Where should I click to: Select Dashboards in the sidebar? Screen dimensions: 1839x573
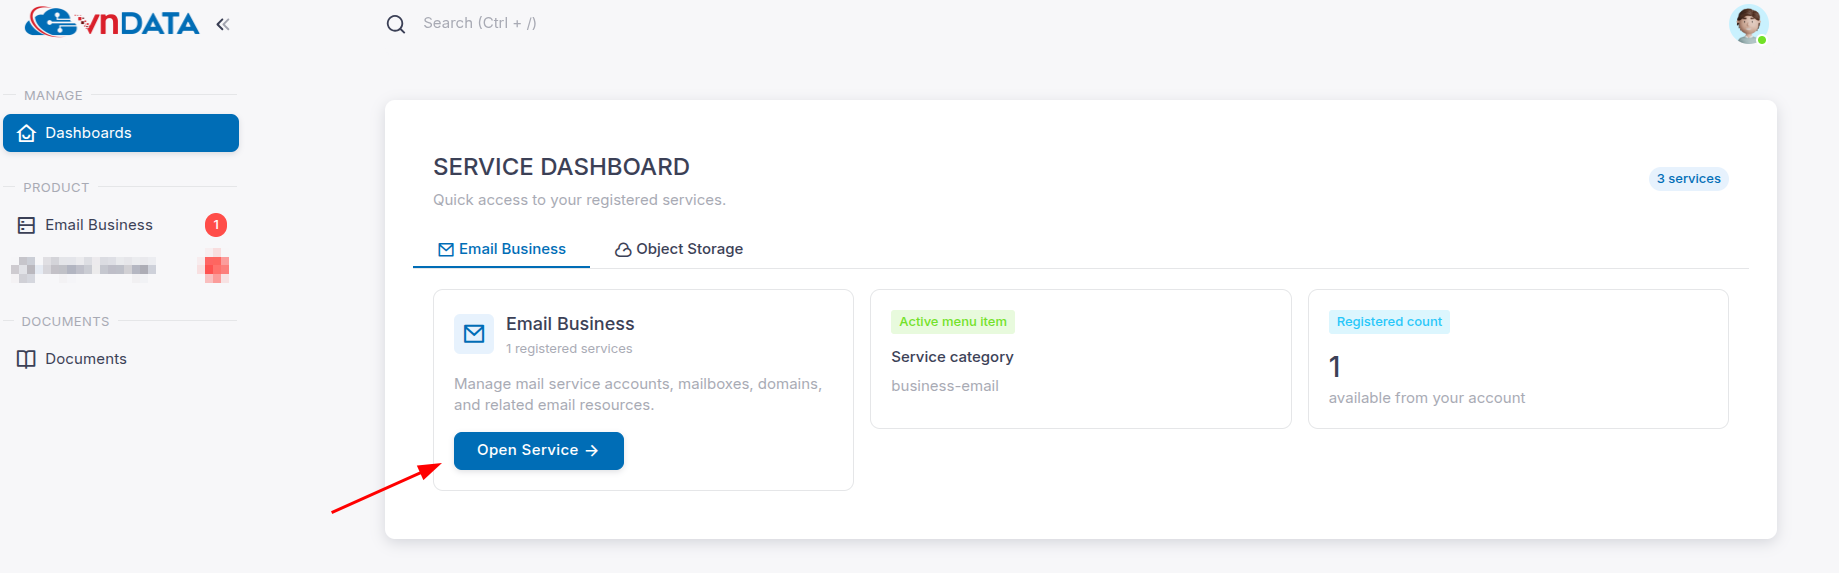pyautogui.click(x=121, y=133)
